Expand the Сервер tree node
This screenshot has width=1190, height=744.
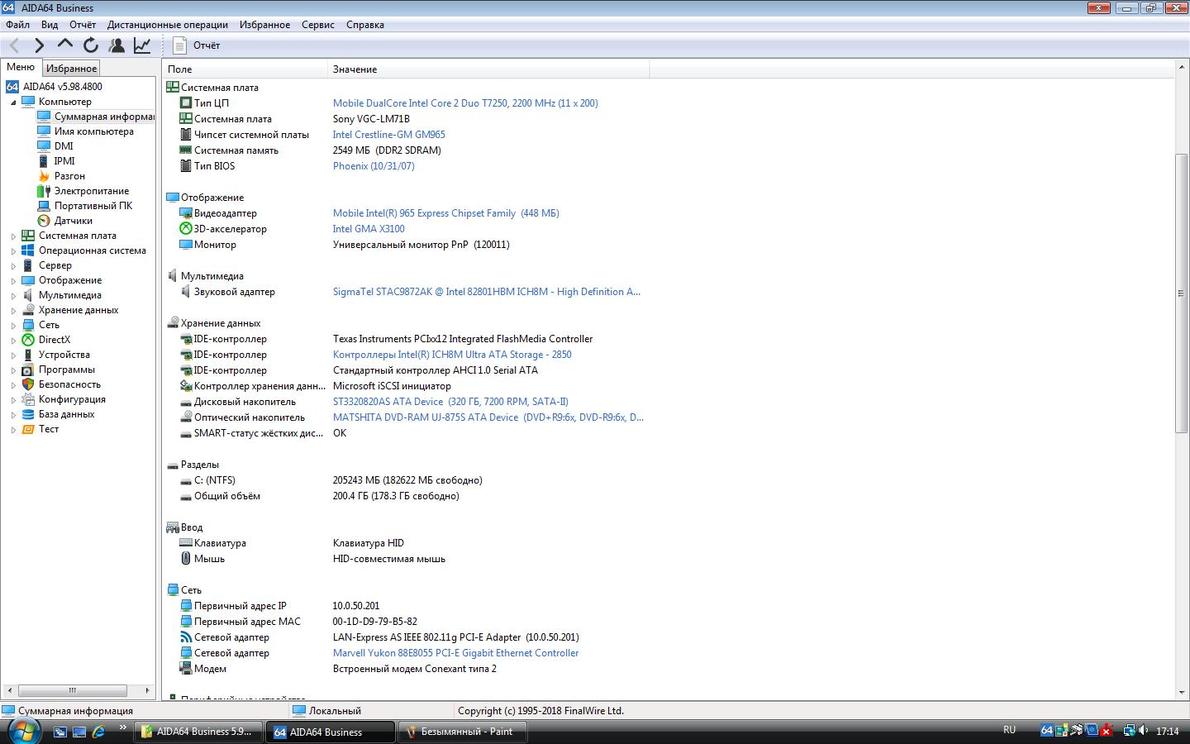[13, 266]
